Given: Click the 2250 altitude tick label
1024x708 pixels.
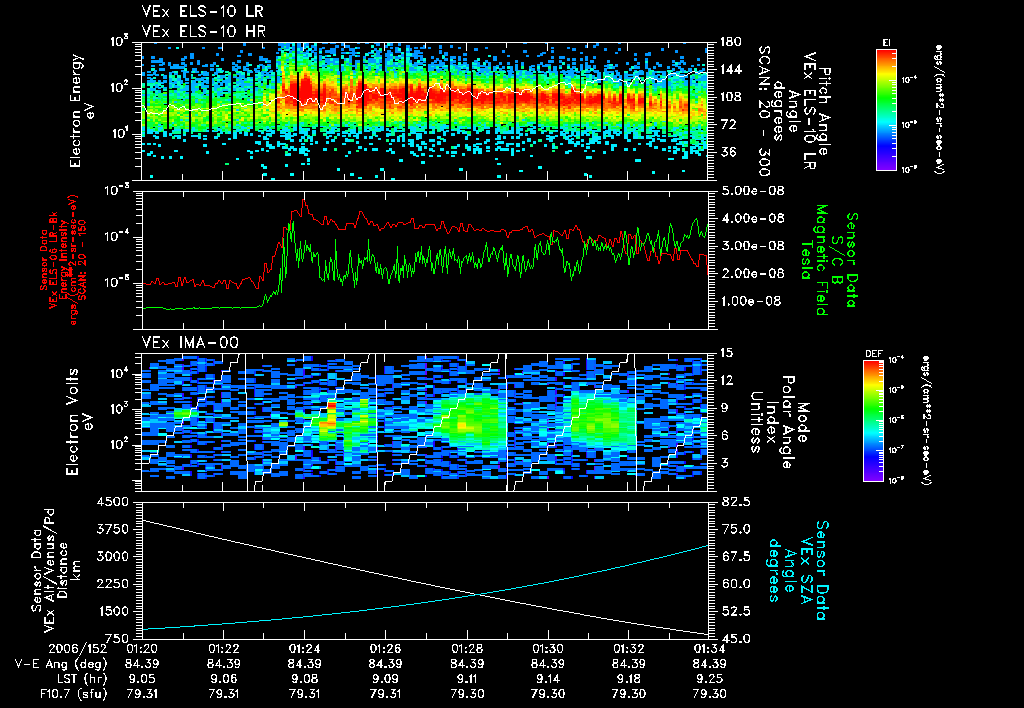Looking at the screenshot, I should pyautogui.click(x=112, y=584).
